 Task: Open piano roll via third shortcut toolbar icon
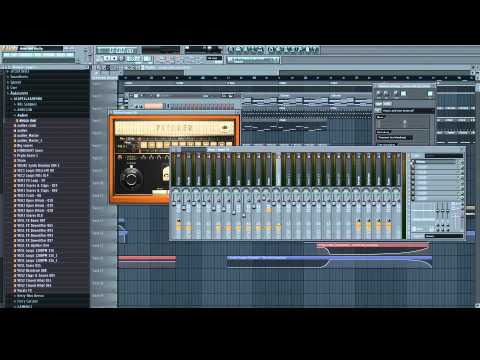coord(246,50)
